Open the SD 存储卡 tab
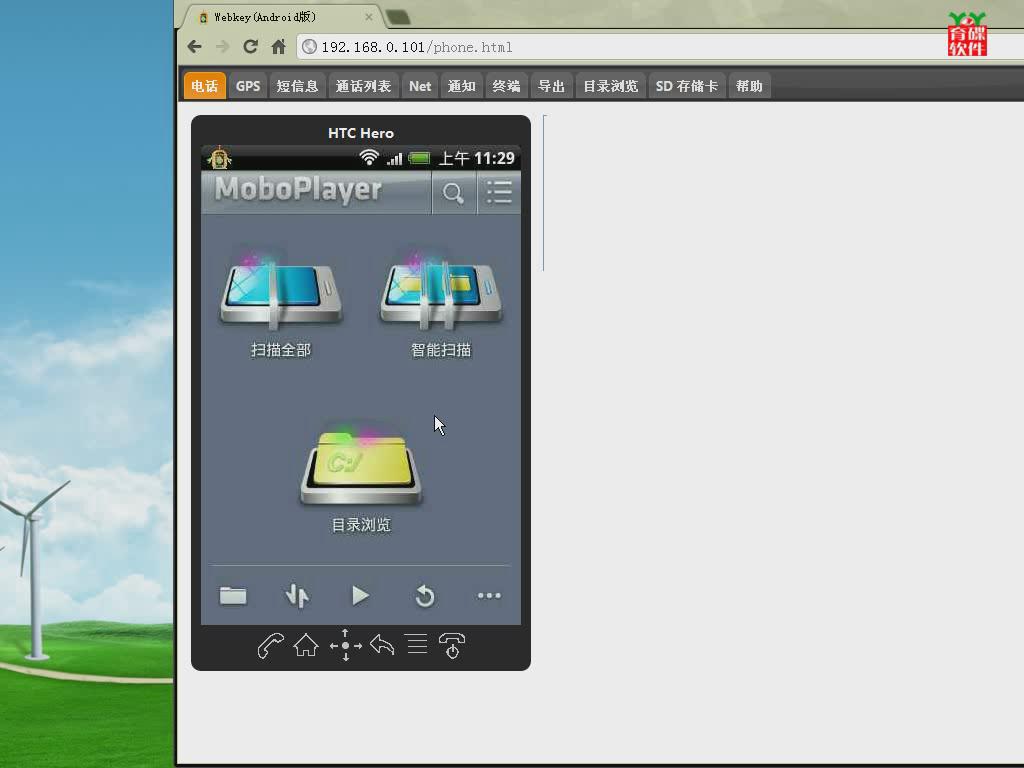Screen dimensions: 1024x768 [686, 86]
